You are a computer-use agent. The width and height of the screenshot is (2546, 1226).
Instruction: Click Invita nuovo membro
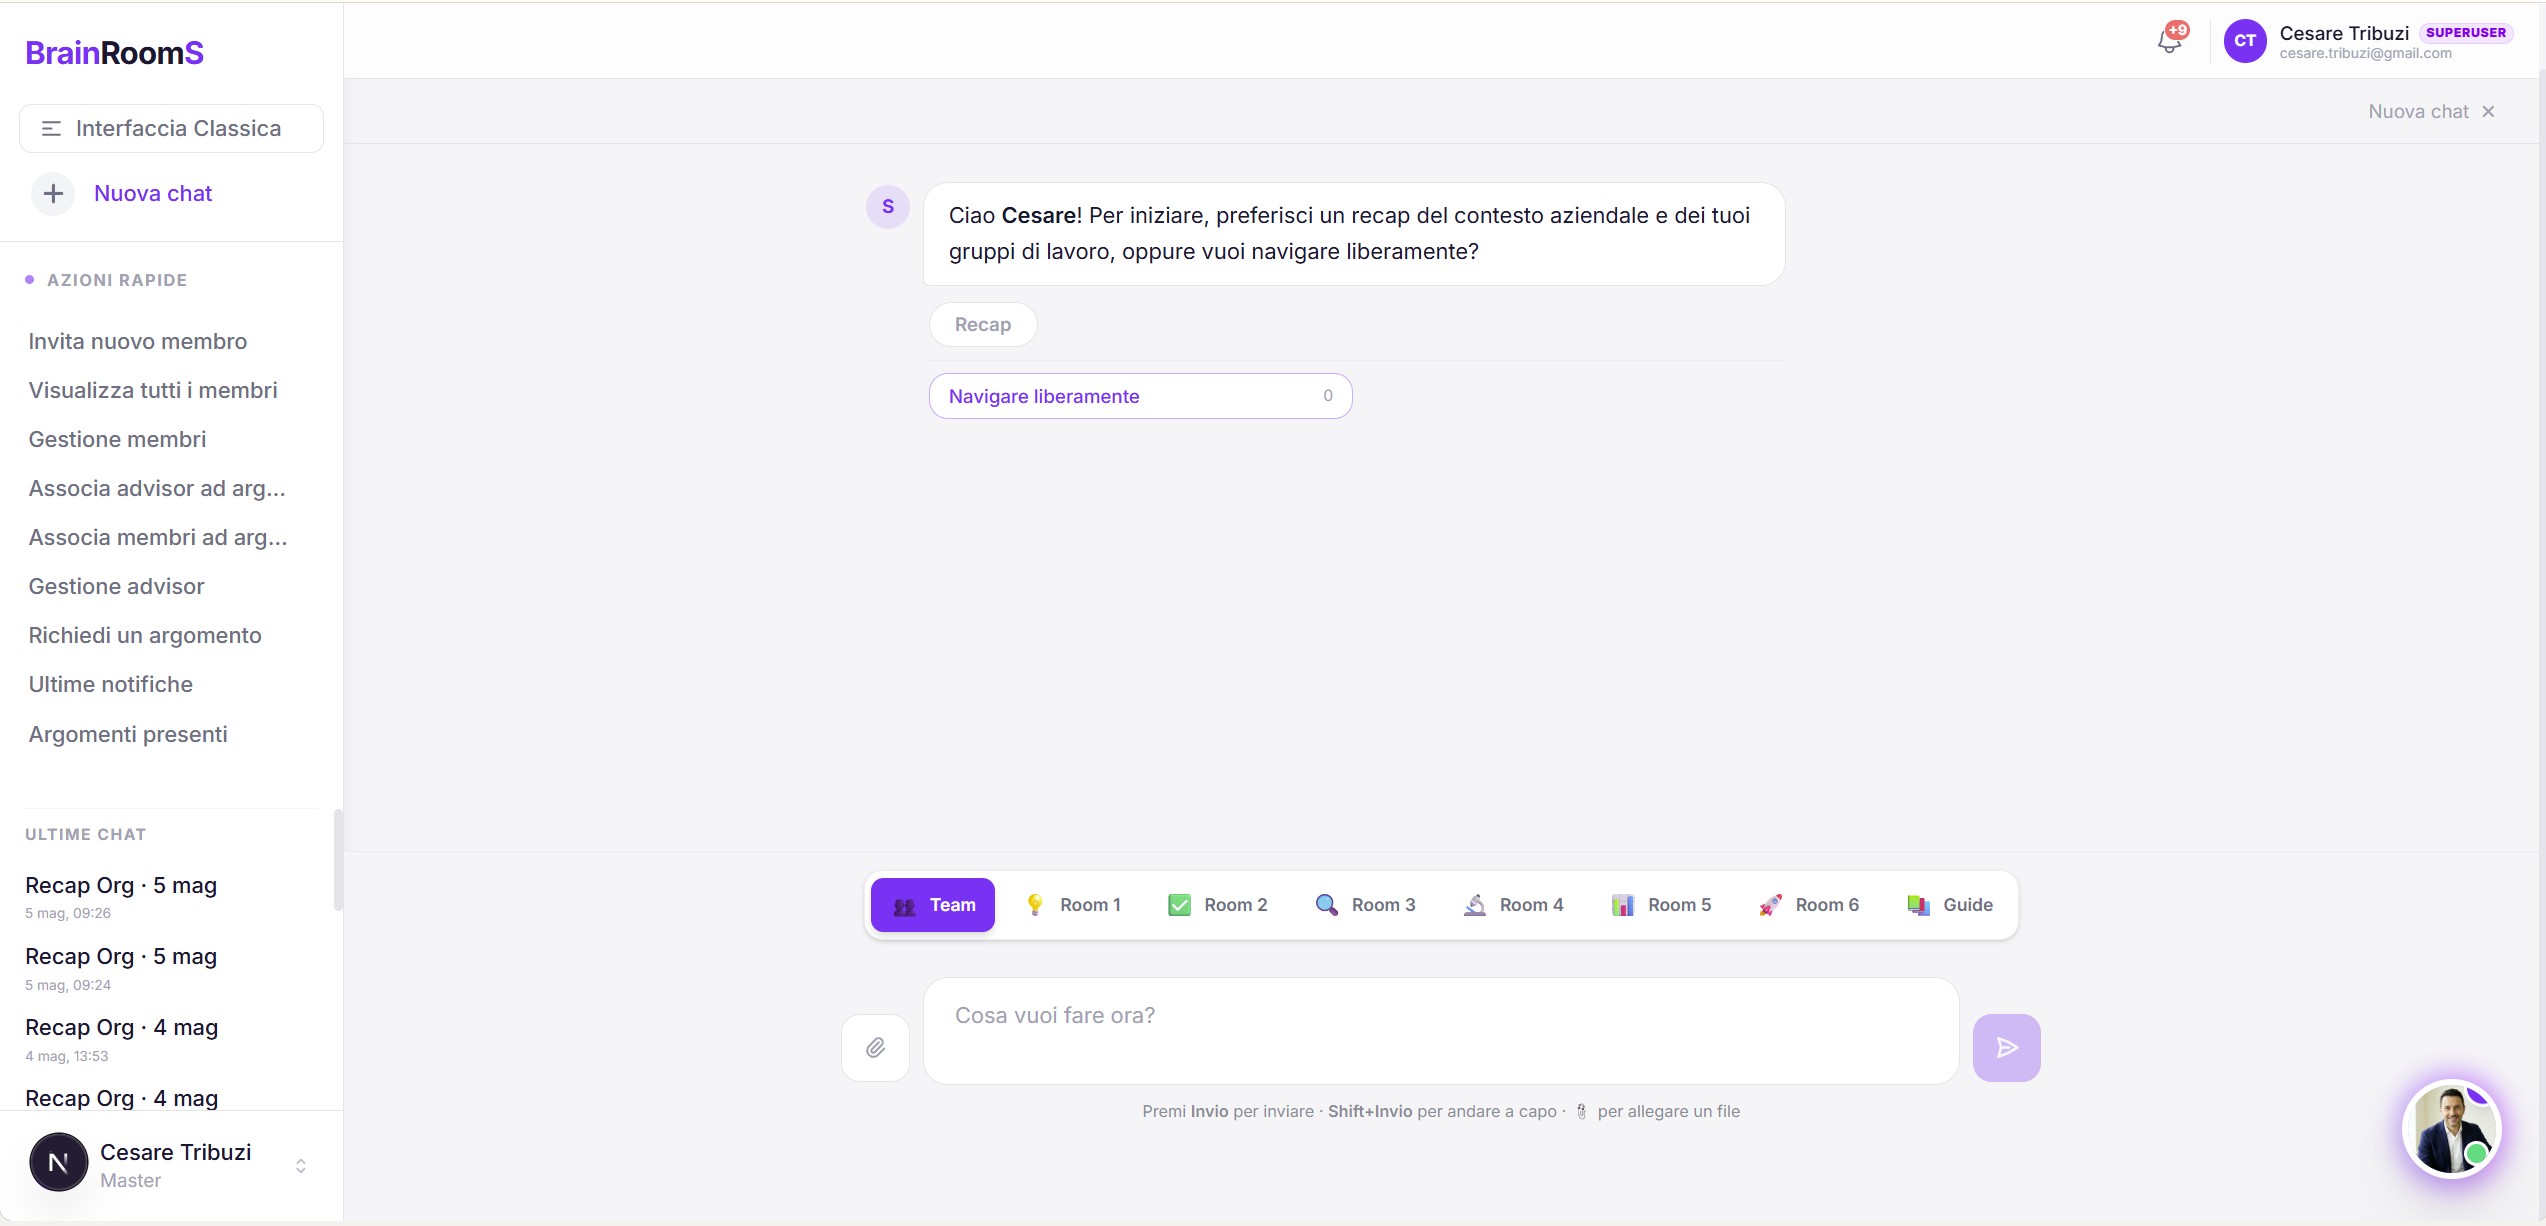[x=137, y=341]
